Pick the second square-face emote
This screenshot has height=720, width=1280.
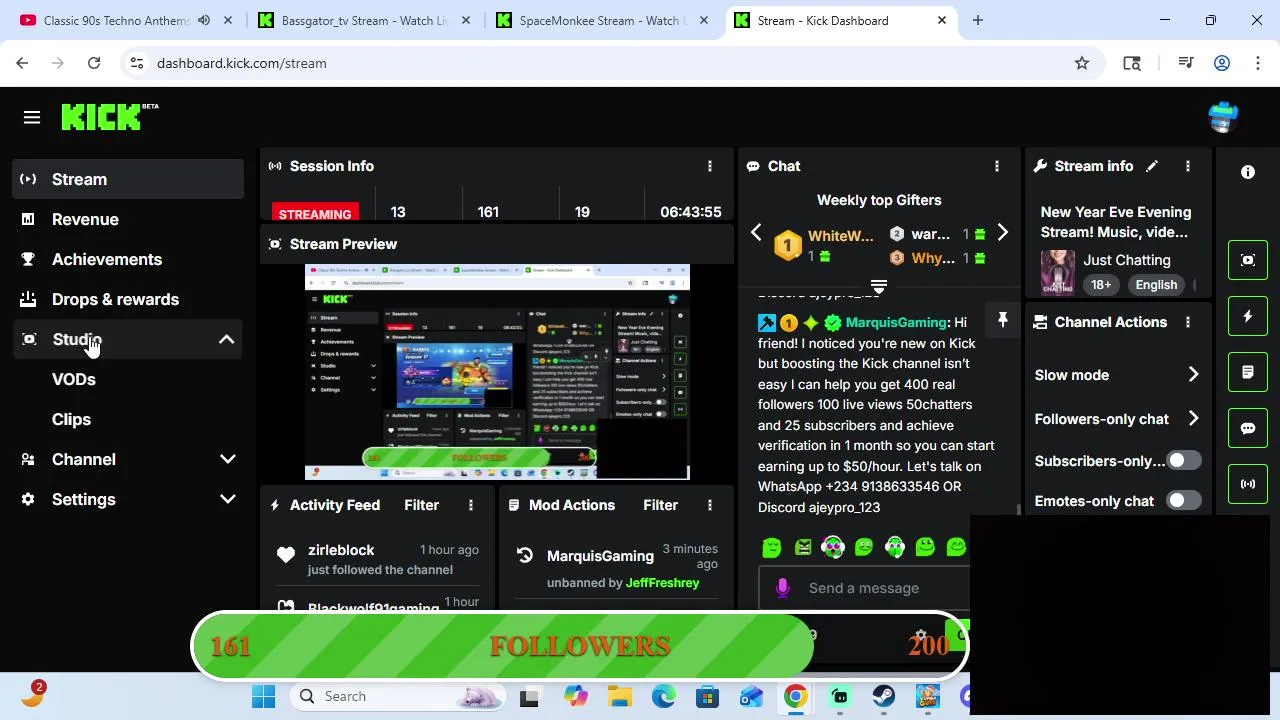[802, 547]
